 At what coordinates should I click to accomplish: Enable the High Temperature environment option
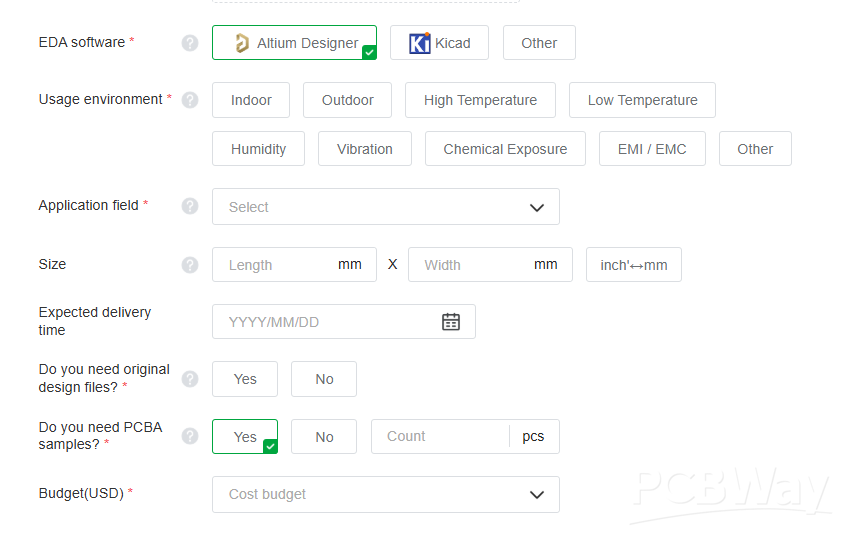480,100
